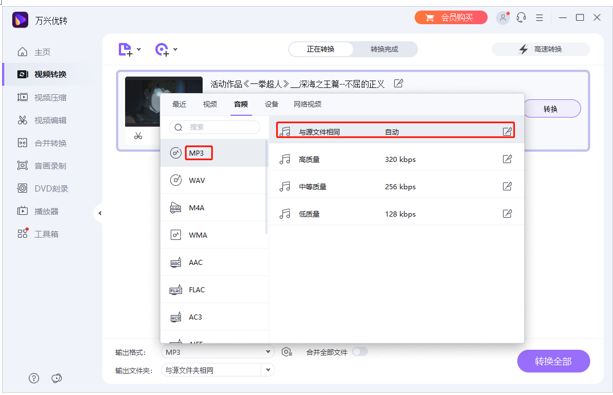This screenshot has height=395, width=613.
Task: Click the 转换全部 button
Action: point(553,361)
